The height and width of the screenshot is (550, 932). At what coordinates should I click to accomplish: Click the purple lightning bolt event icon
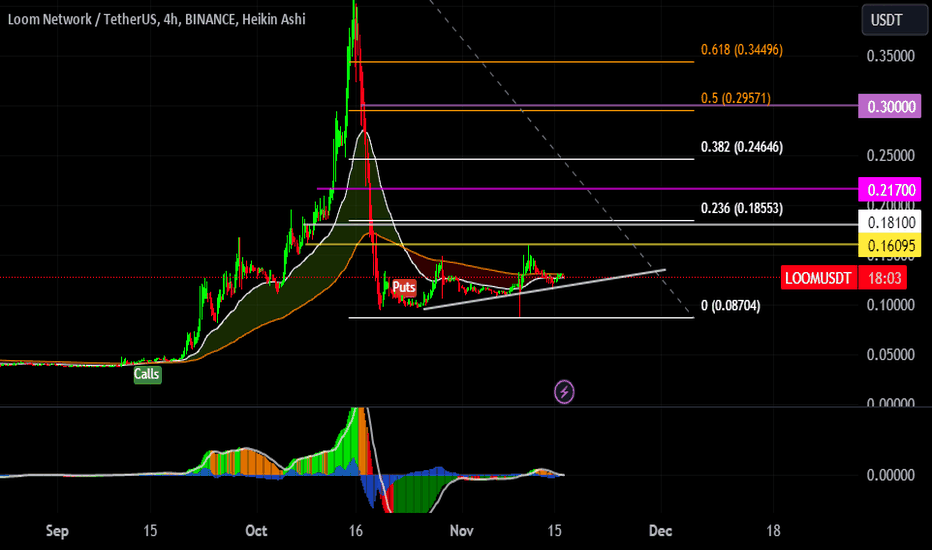[564, 392]
